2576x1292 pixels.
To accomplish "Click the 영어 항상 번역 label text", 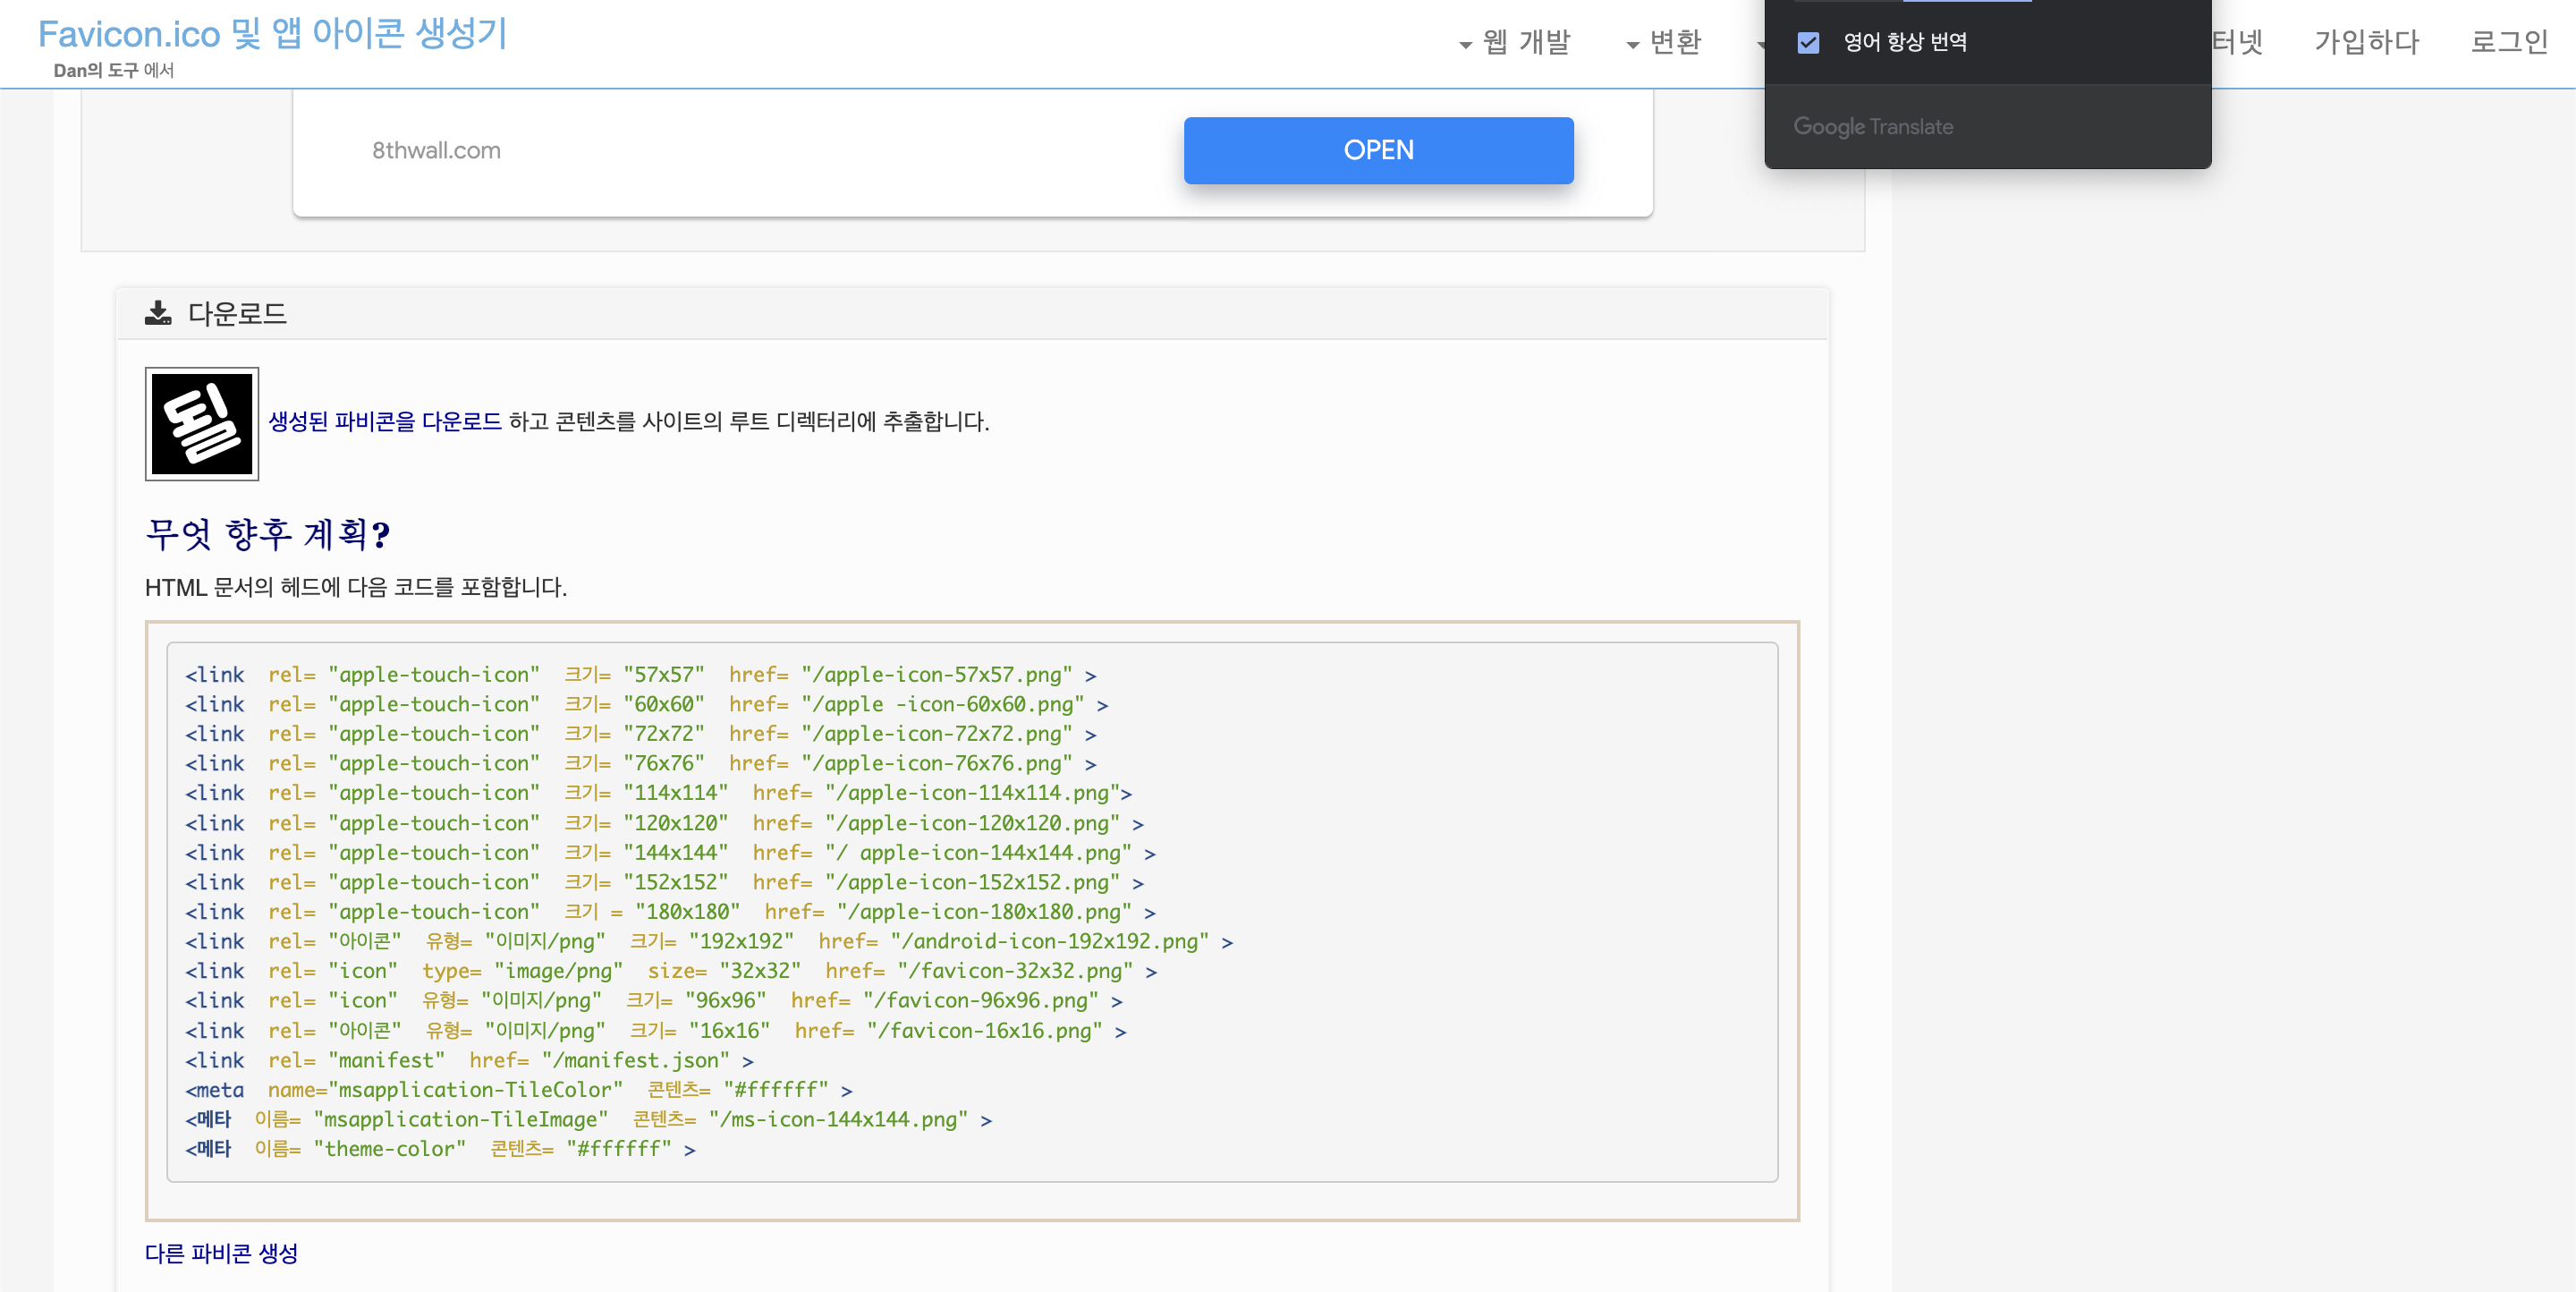I will pos(1904,42).
